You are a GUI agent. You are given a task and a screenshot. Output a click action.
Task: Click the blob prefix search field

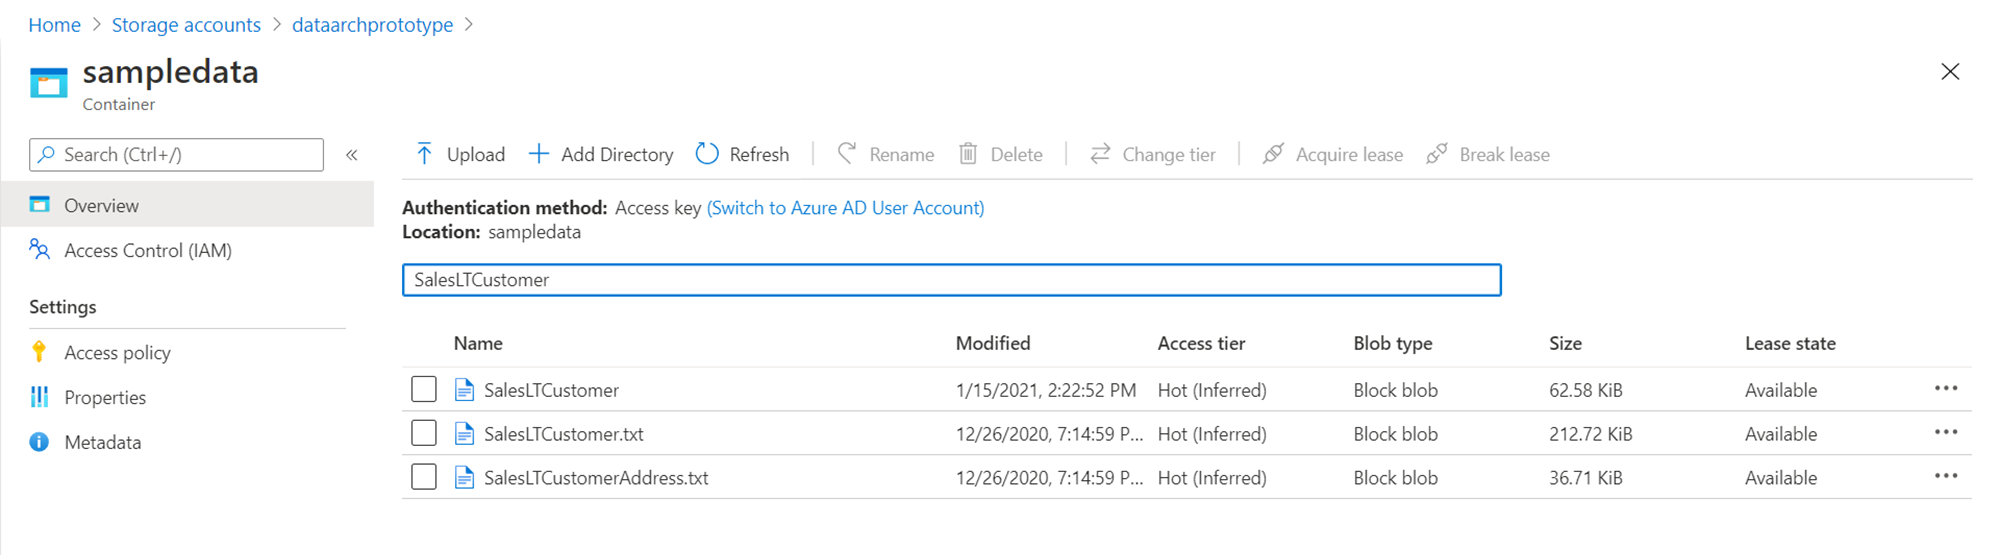point(951,280)
